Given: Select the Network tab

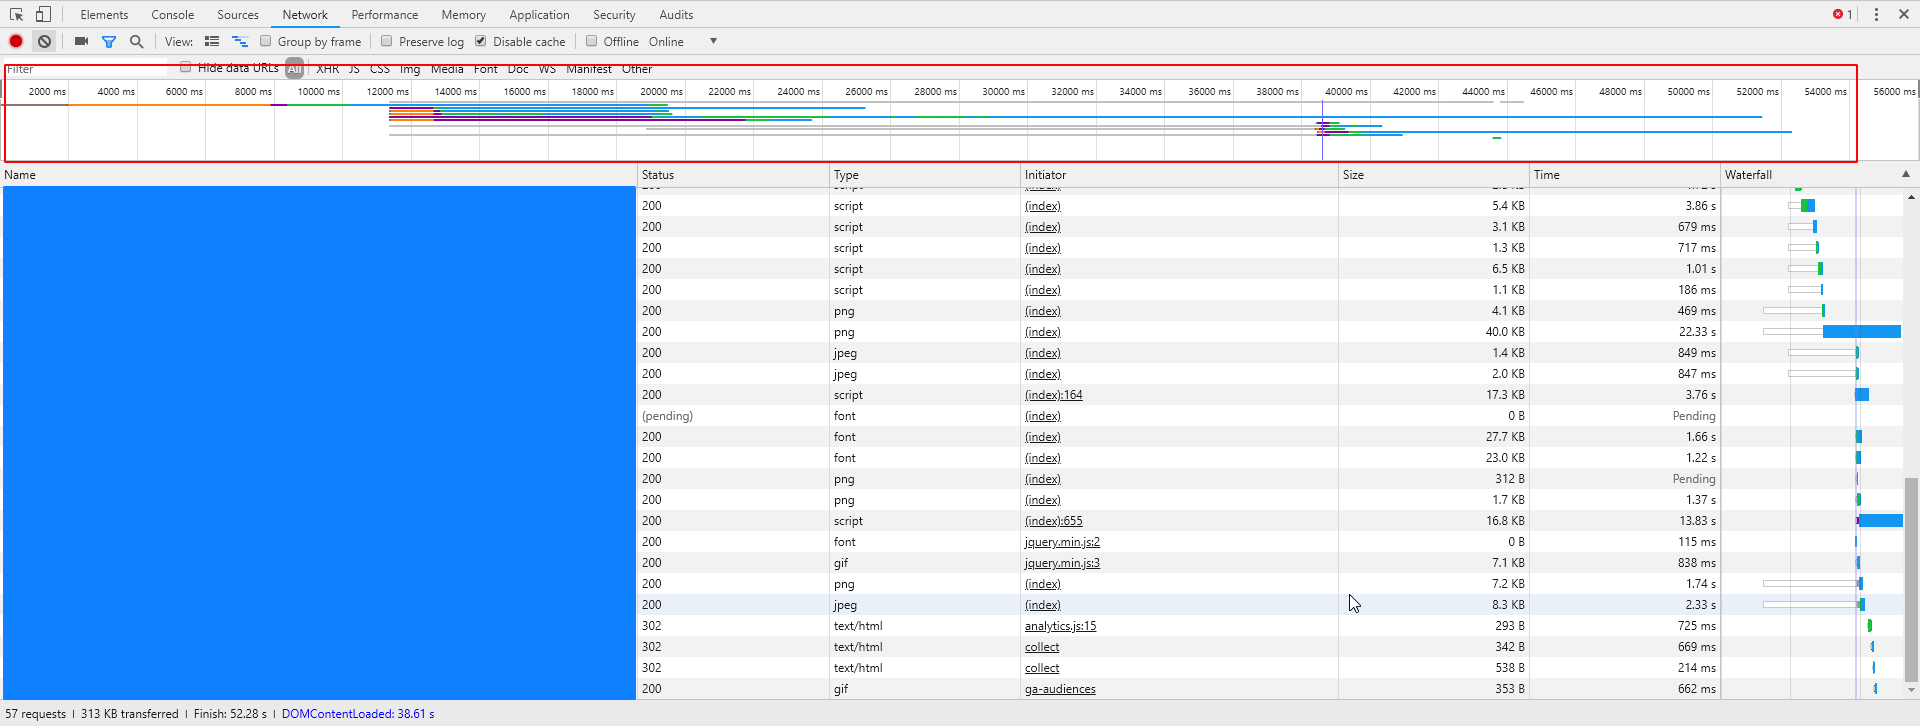Looking at the screenshot, I should coord(305,14).
